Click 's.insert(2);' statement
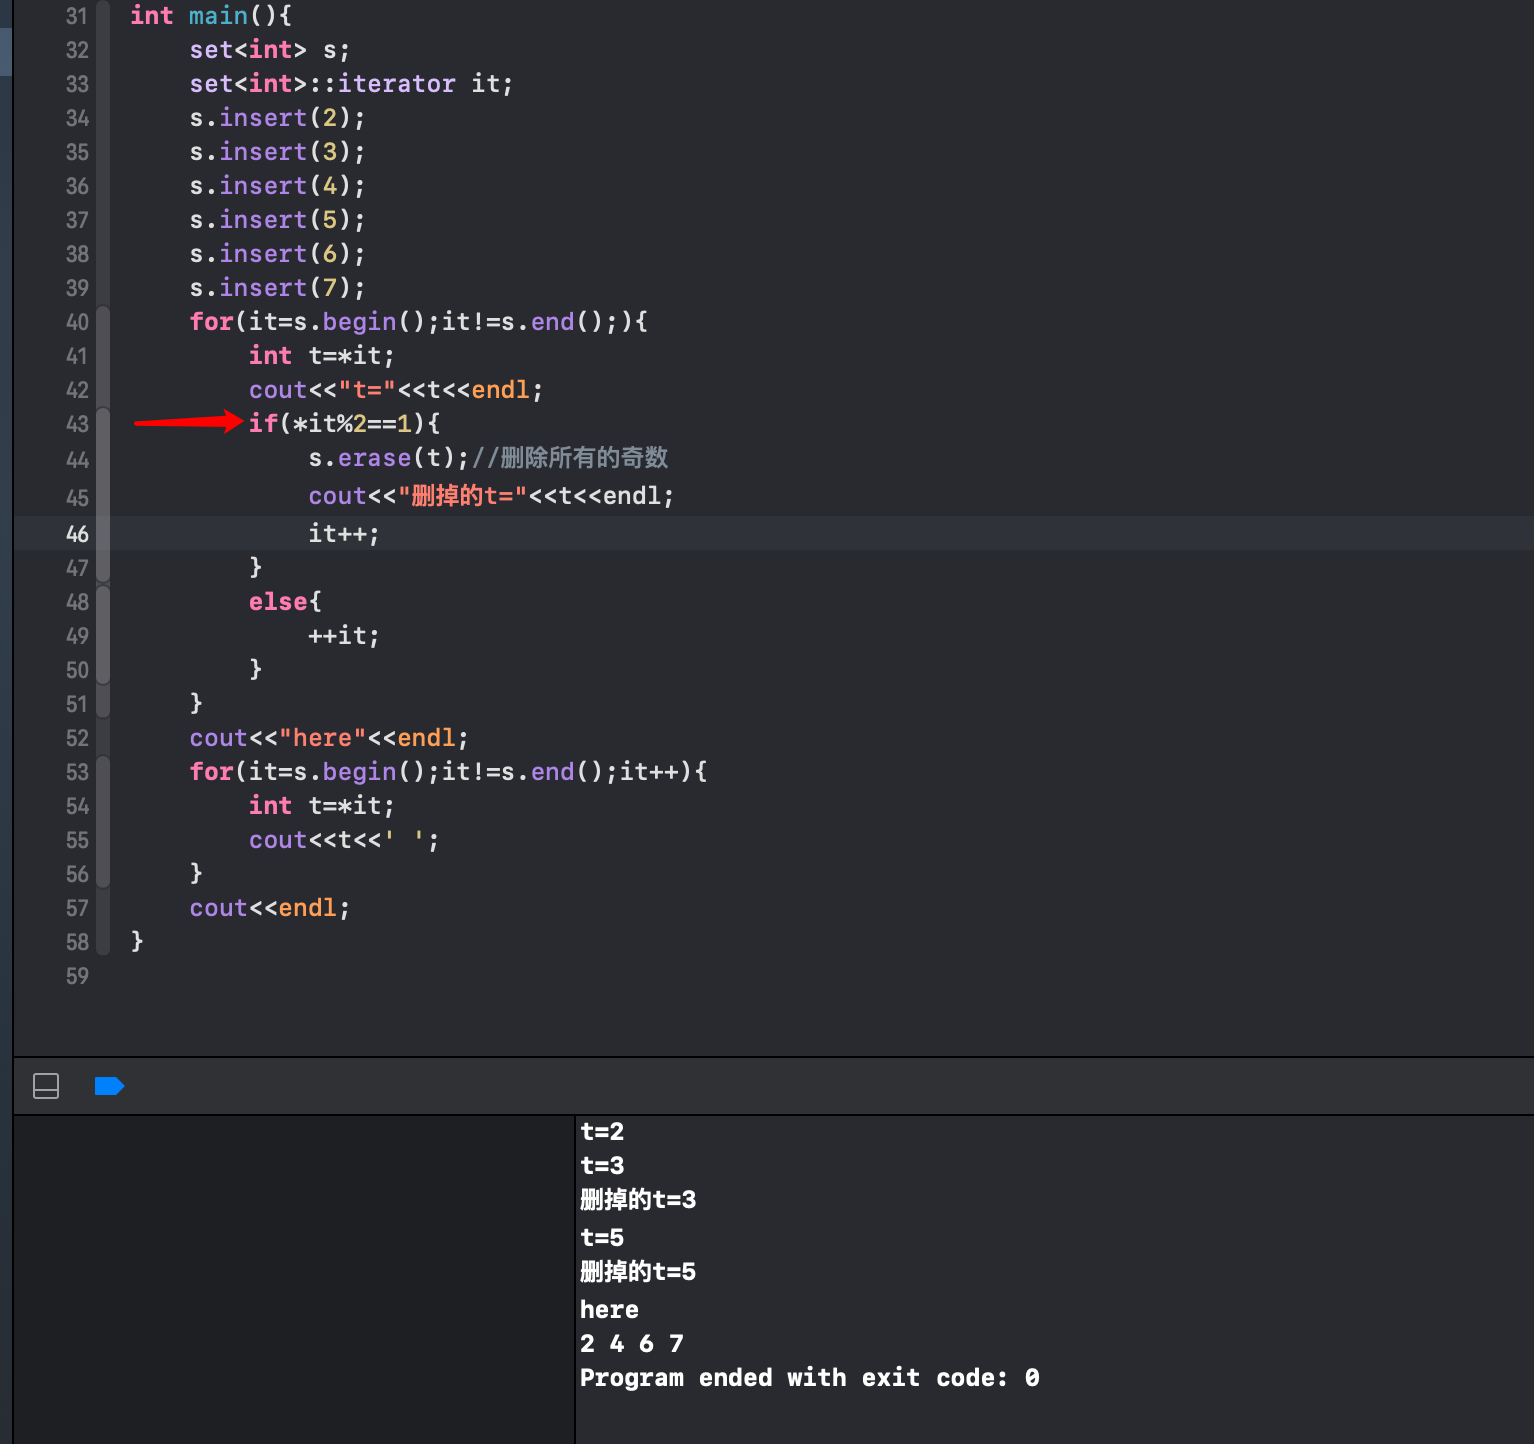This screenshot has height=1444, width=1534. click(277, 118)
